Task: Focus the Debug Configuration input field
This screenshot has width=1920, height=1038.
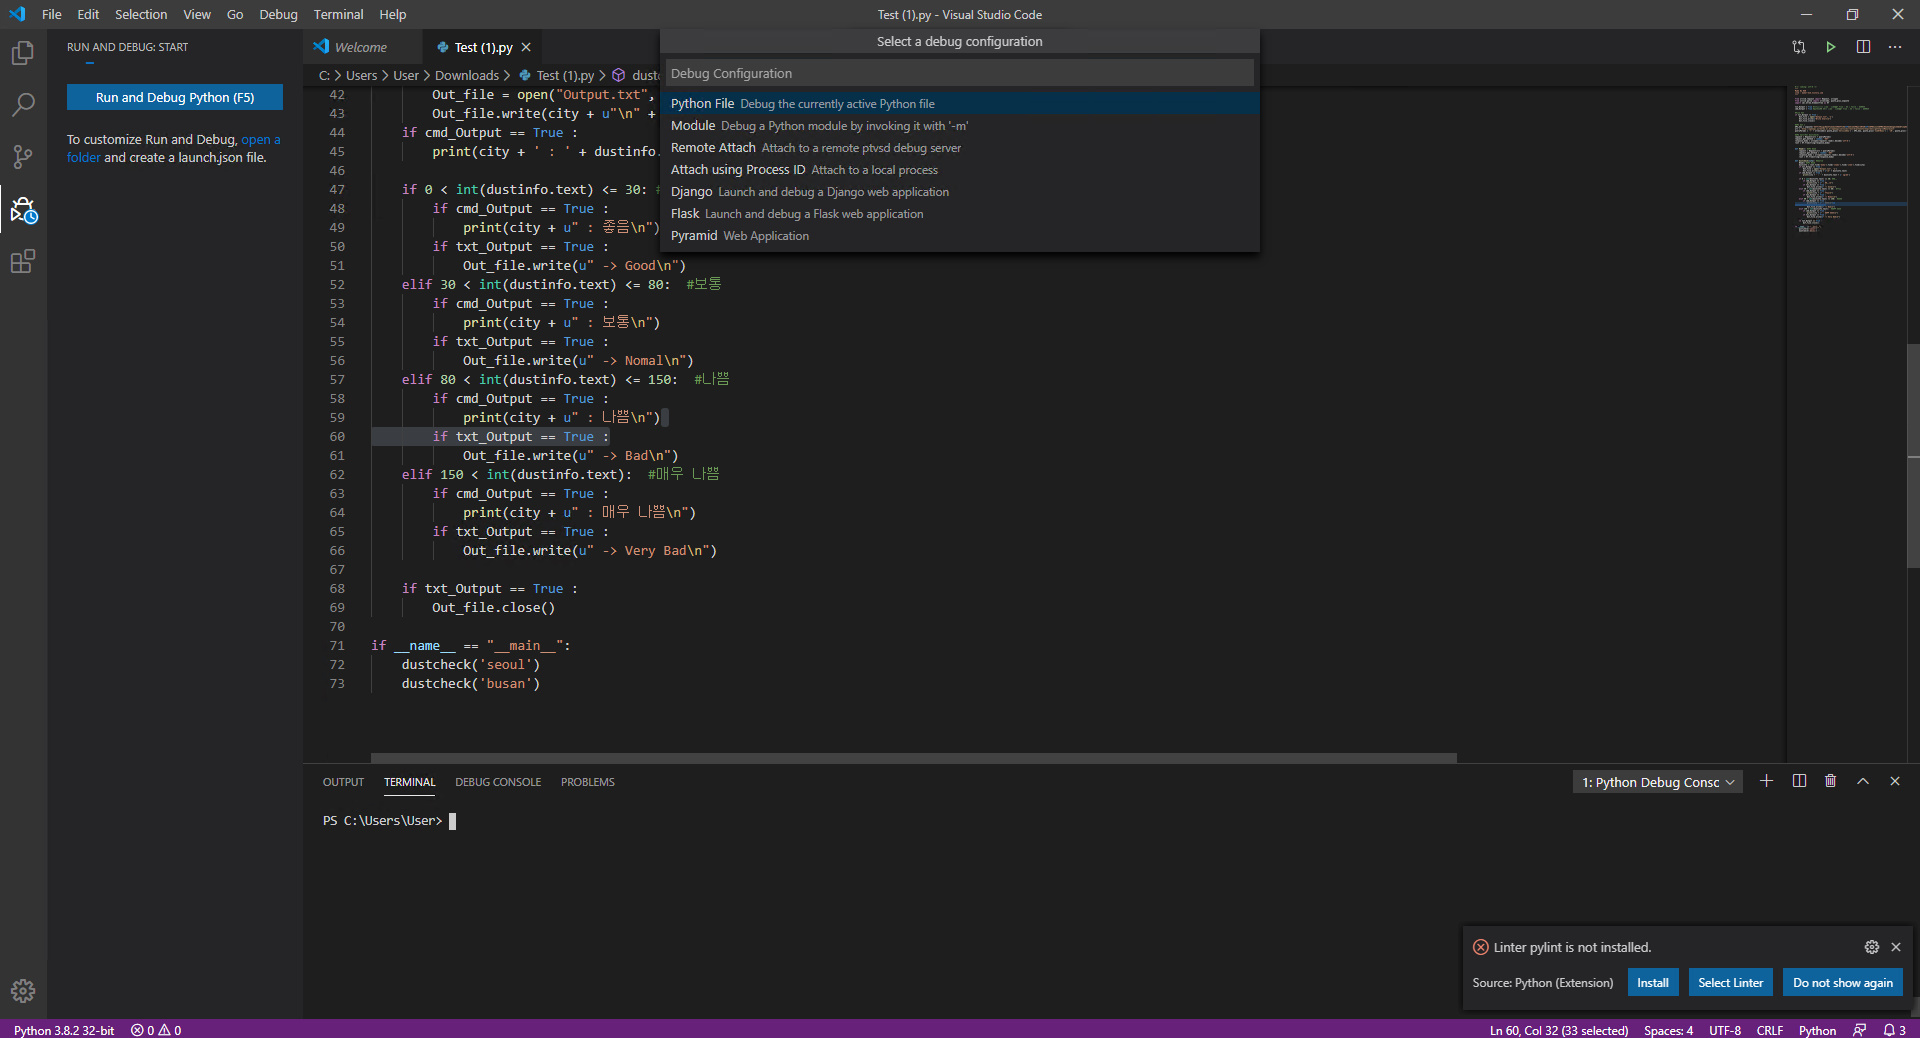Action: pos(960,73)
